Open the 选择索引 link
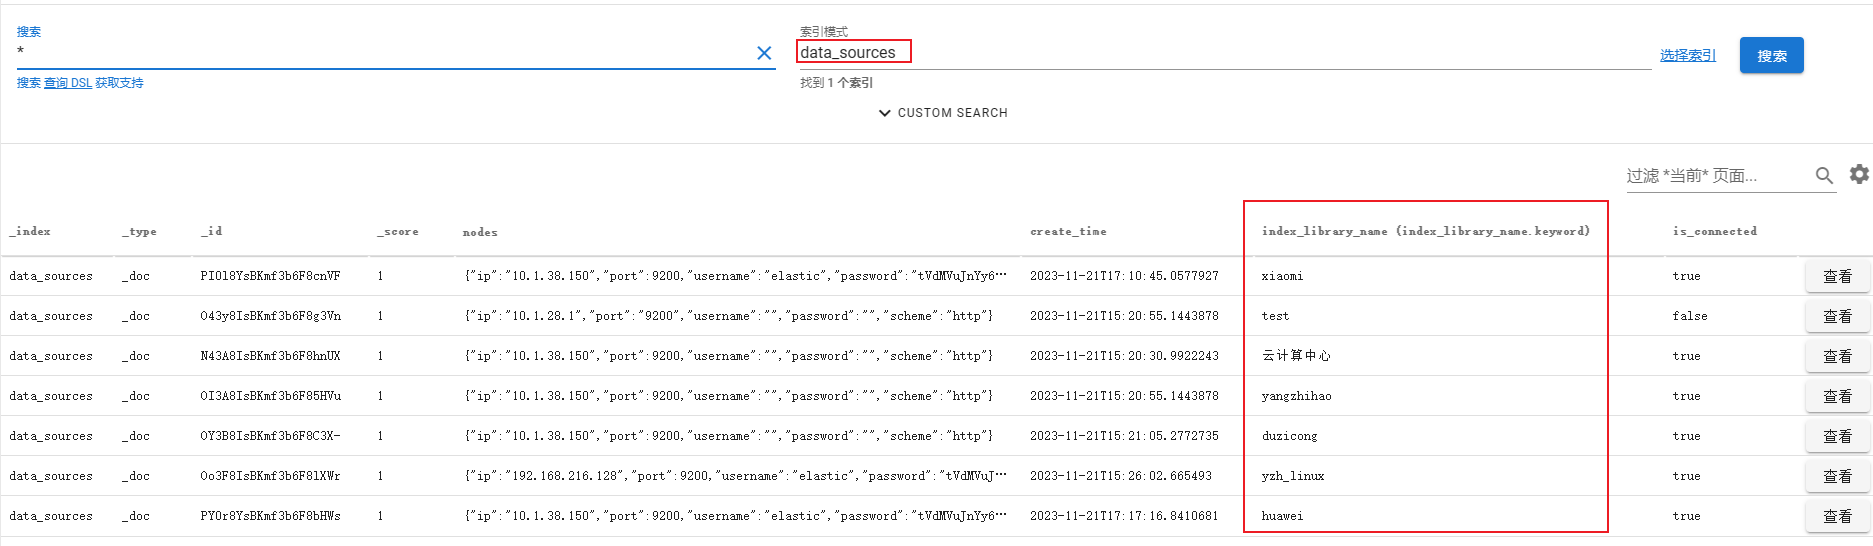 (1687, 55)
